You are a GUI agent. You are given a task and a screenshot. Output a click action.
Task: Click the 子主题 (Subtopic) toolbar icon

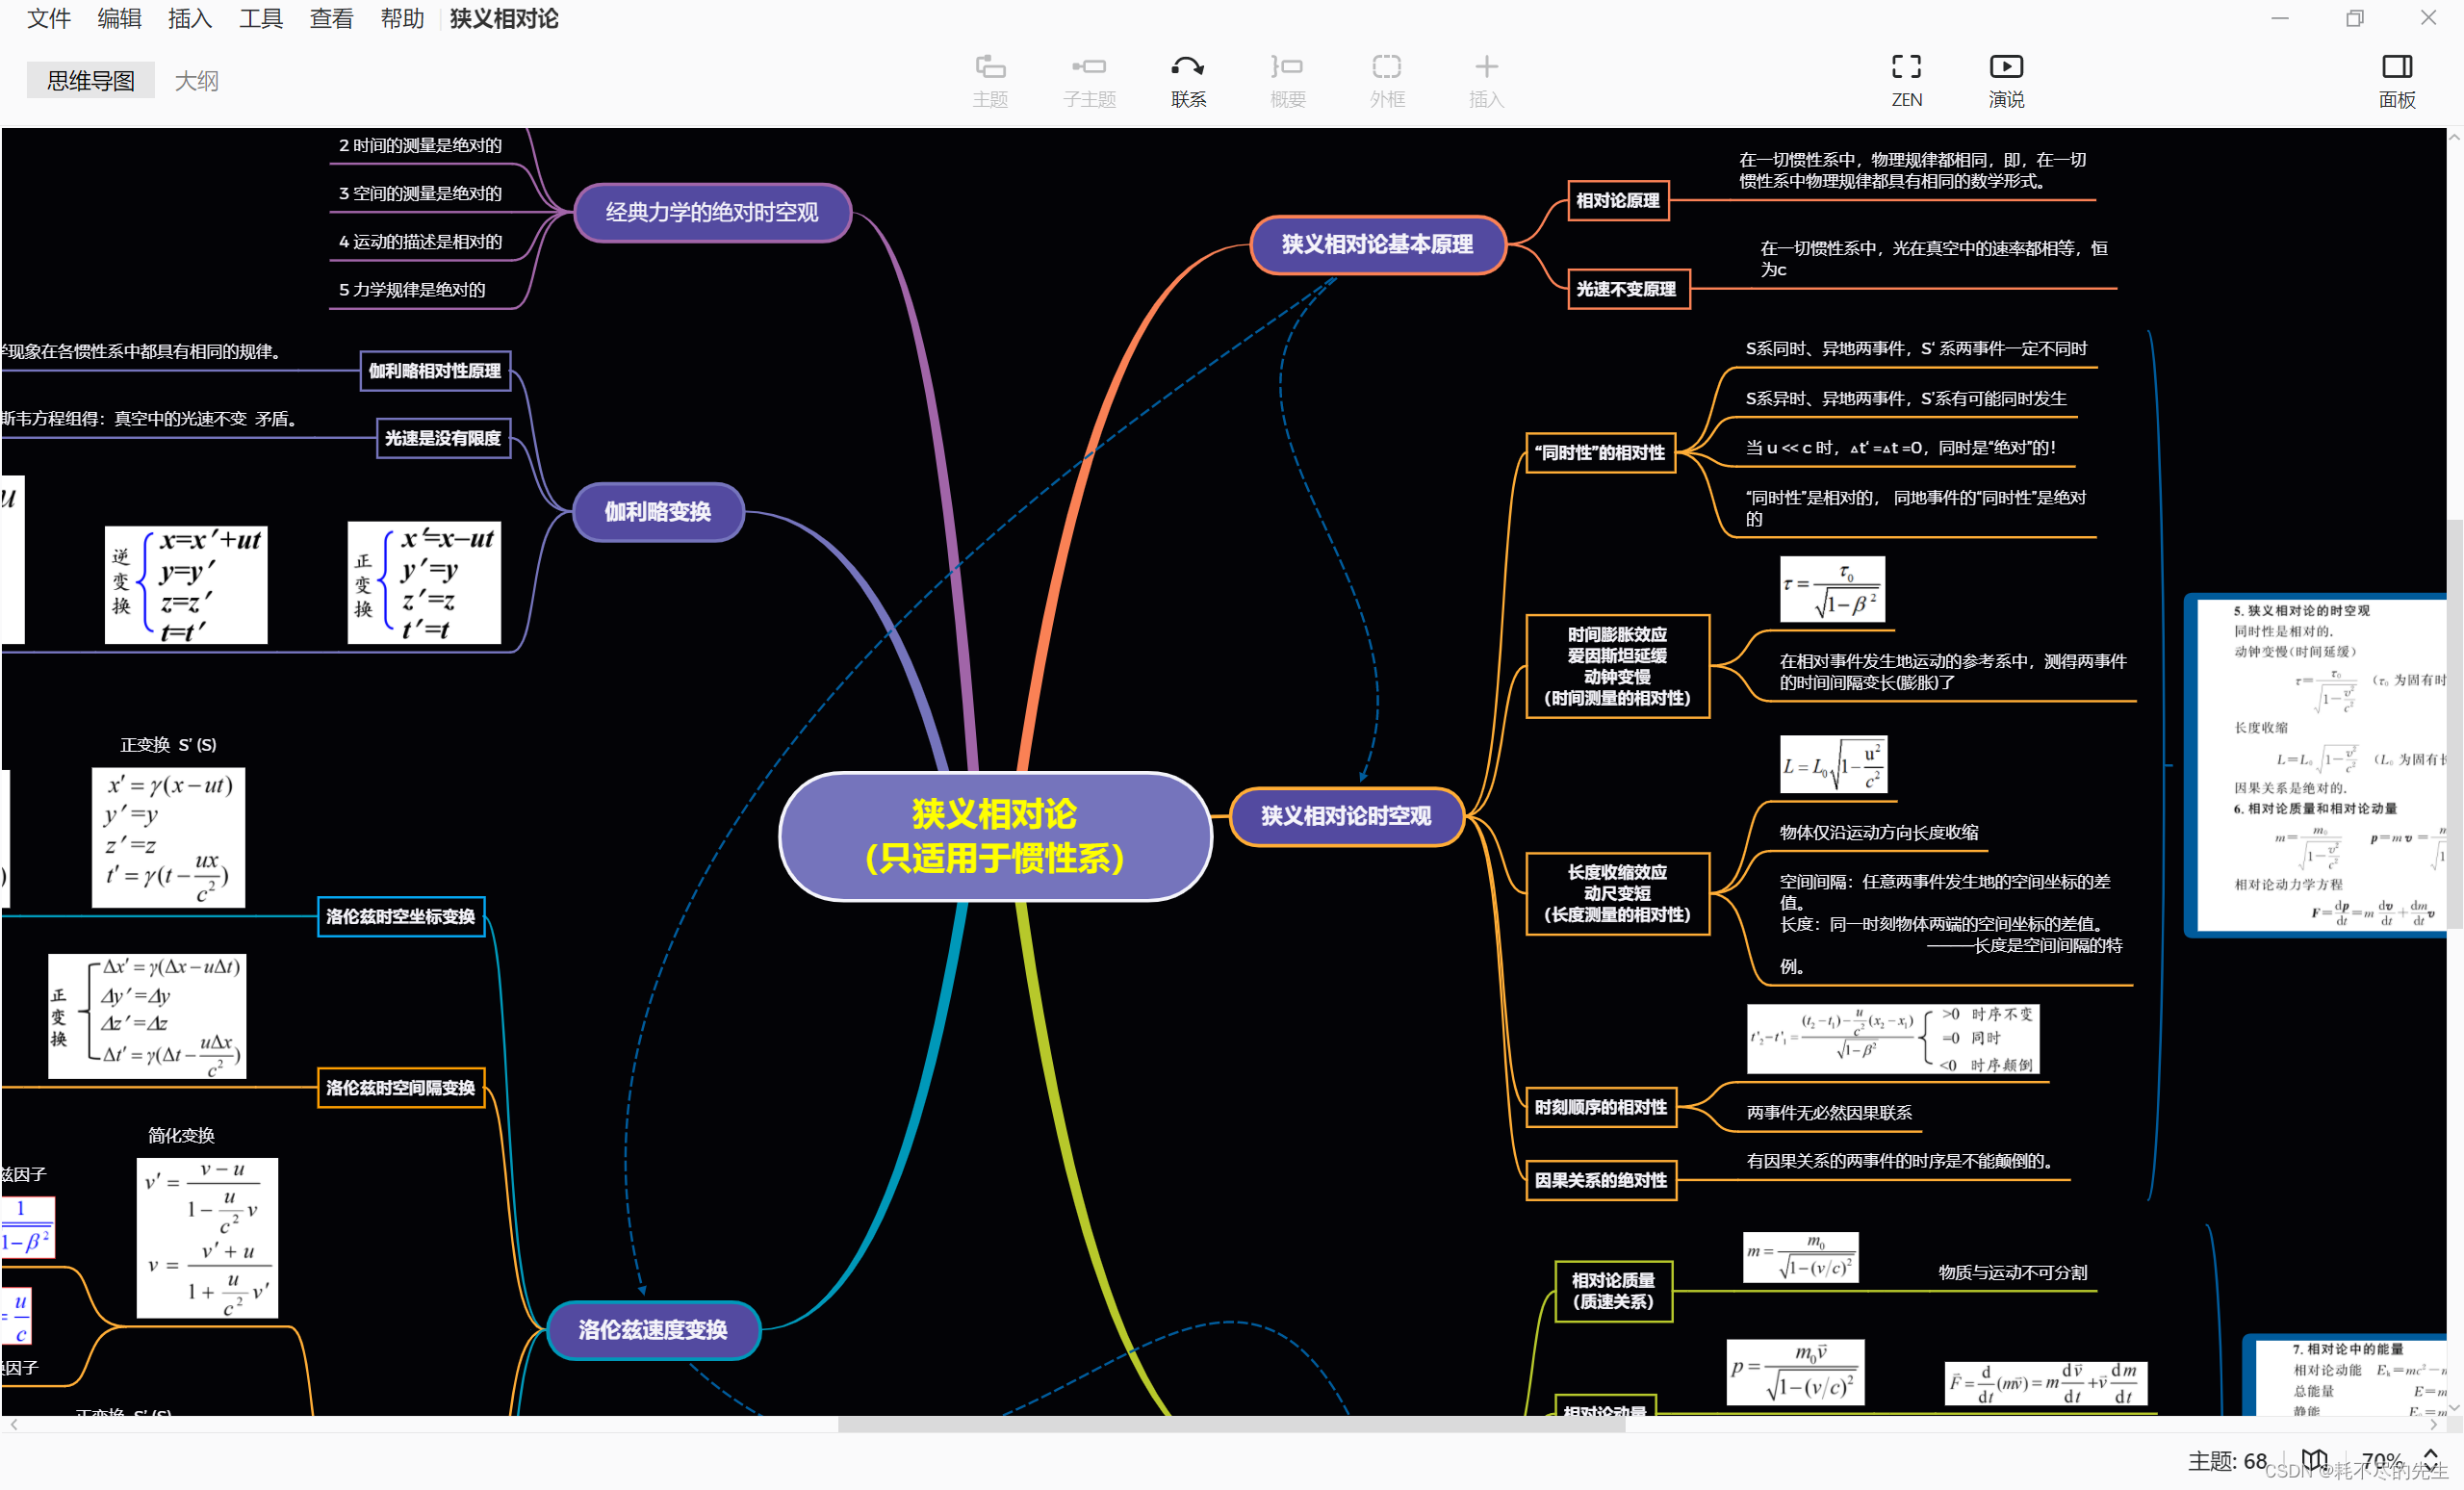[1088, 79]
